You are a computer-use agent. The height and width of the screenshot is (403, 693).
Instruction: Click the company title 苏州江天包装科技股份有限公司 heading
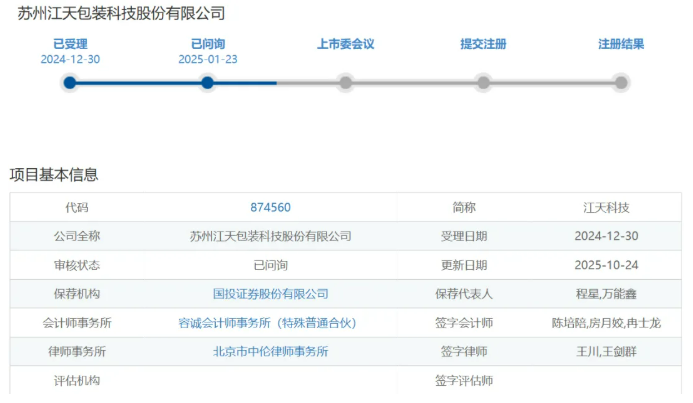coord(121,14)
